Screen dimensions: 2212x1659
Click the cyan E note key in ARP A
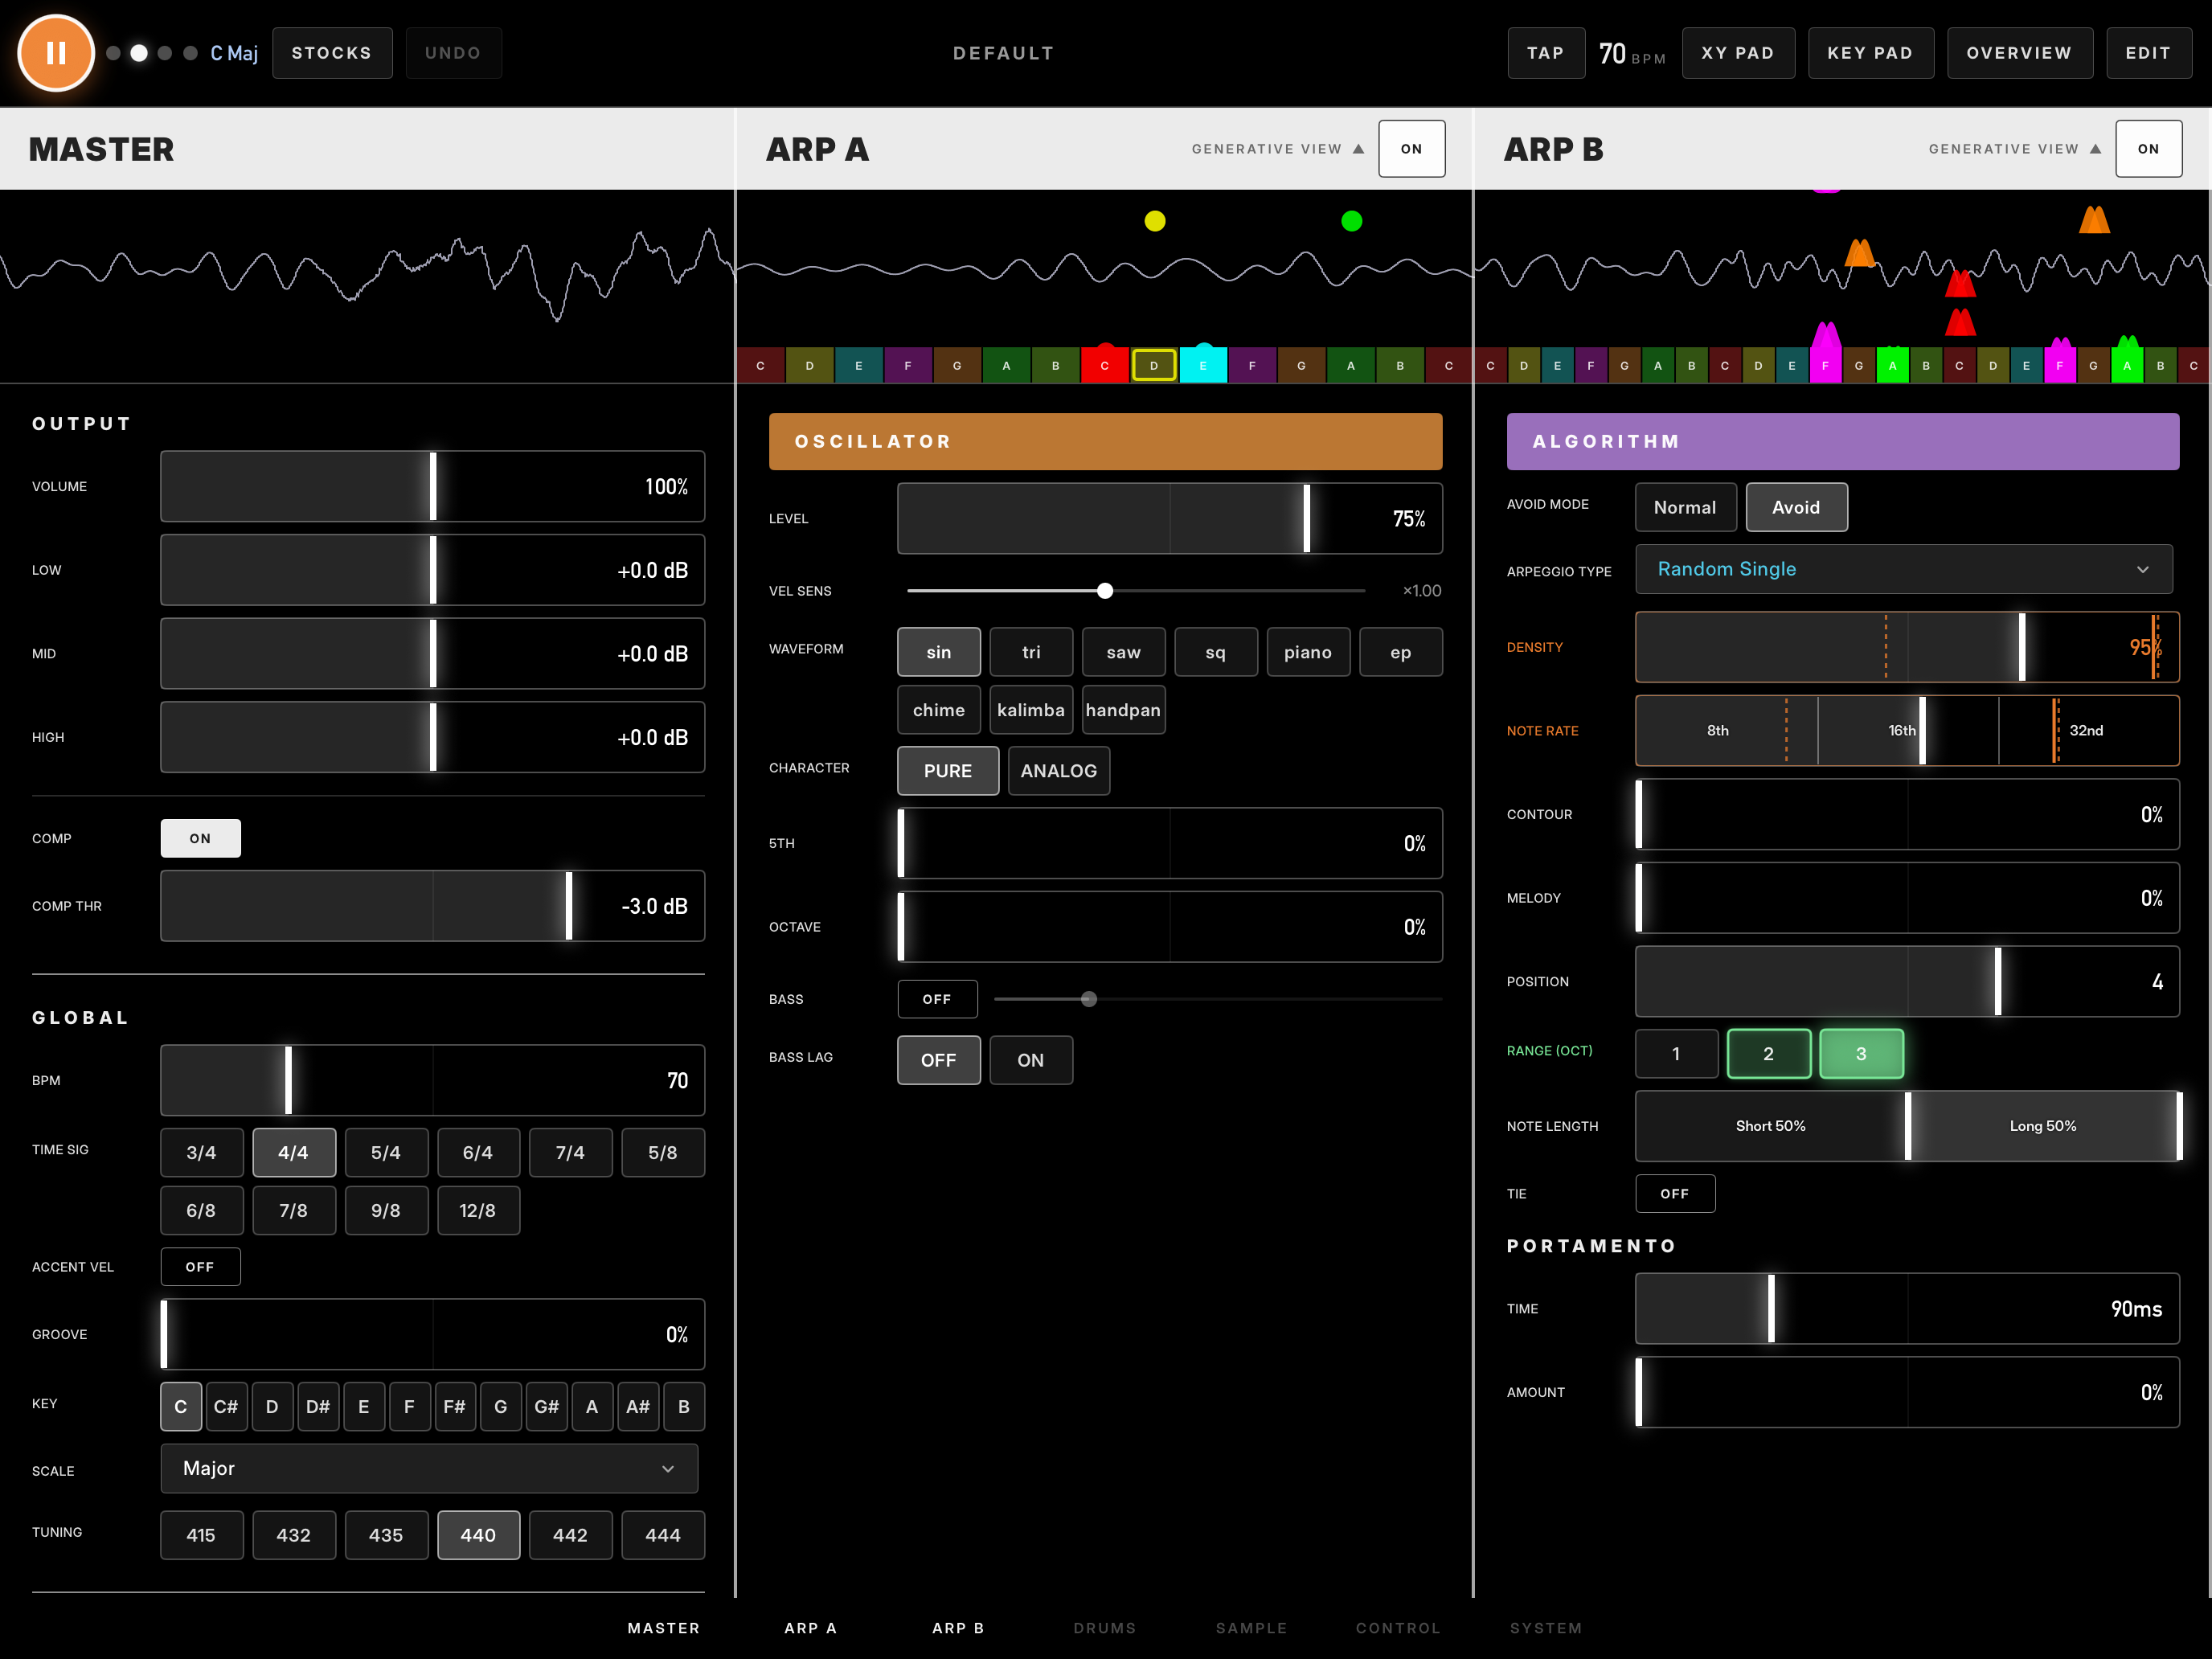tap(1203, 365)
